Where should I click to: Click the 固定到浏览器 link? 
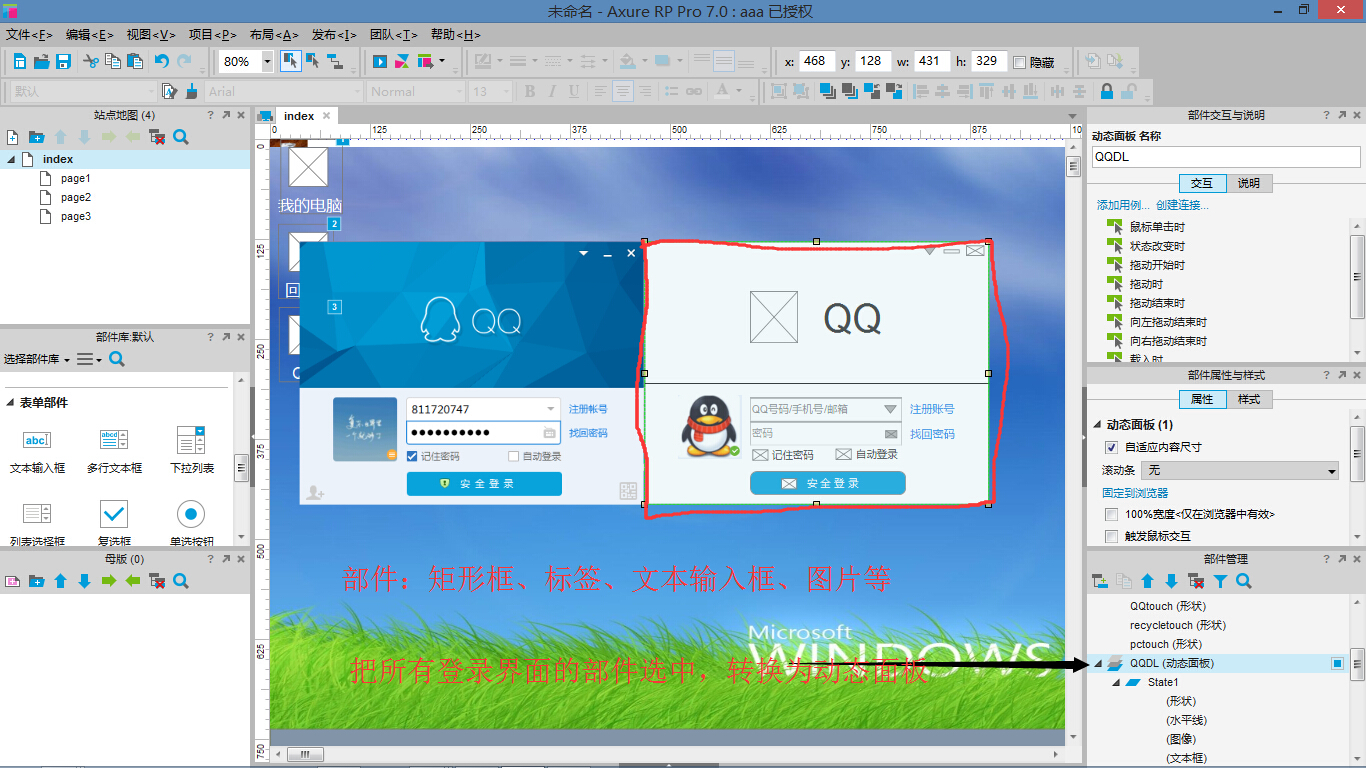pos(1135,493)
